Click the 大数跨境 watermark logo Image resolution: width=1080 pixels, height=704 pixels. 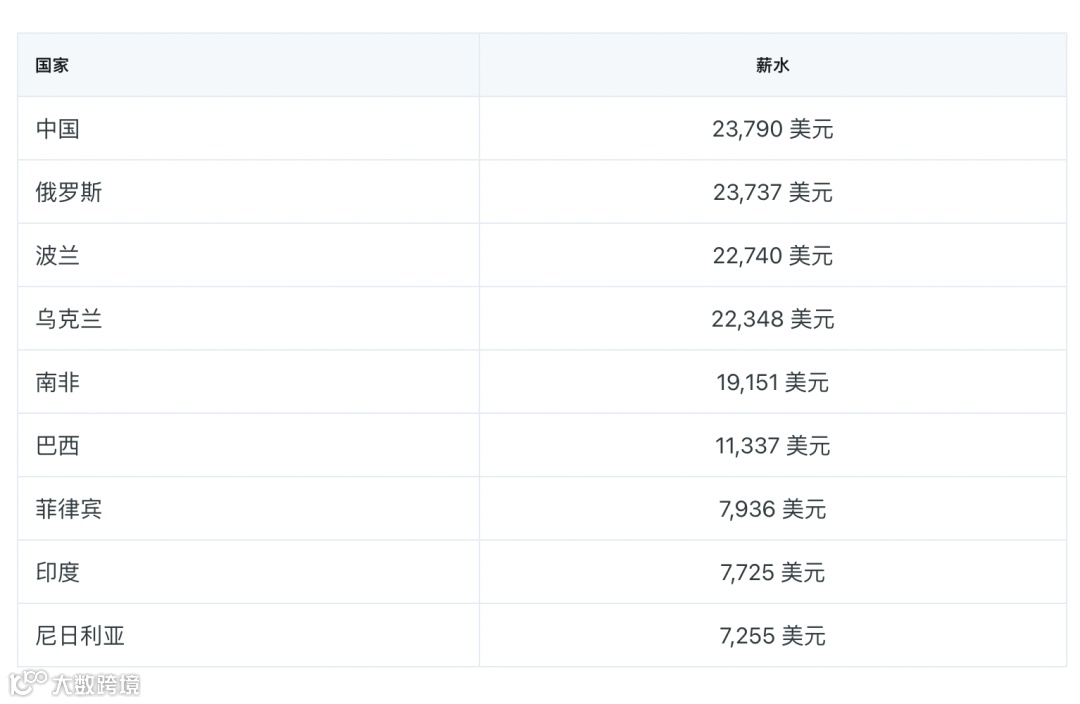pos(74,683)
